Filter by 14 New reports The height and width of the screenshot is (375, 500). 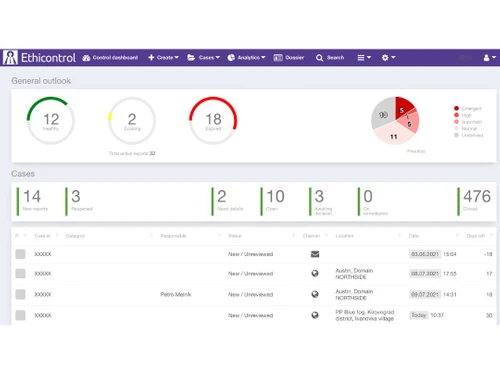click(33, 201)
